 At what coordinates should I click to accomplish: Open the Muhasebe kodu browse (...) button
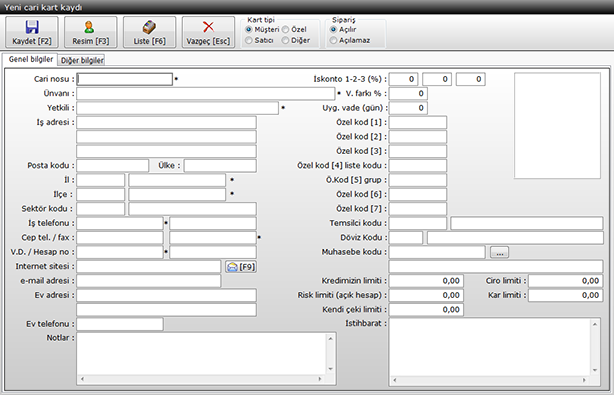(x=499, y=253)
